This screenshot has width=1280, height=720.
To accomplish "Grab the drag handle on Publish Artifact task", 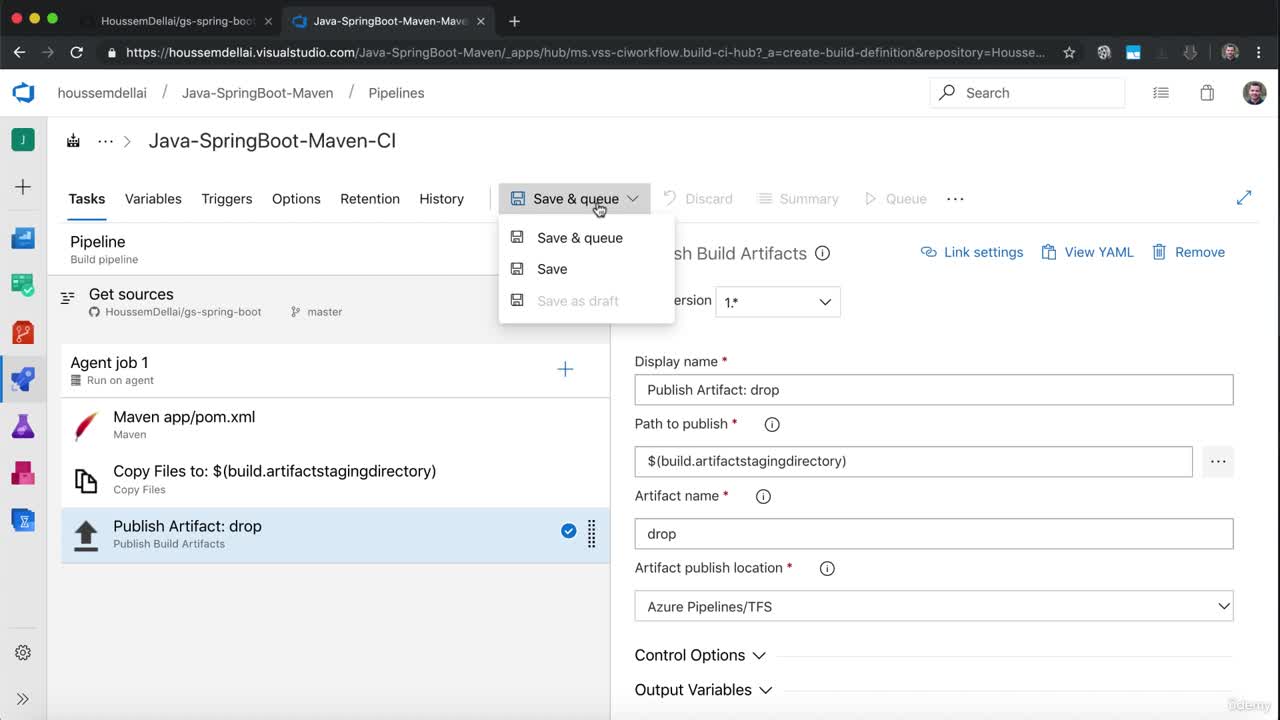I will pos(591,533).
